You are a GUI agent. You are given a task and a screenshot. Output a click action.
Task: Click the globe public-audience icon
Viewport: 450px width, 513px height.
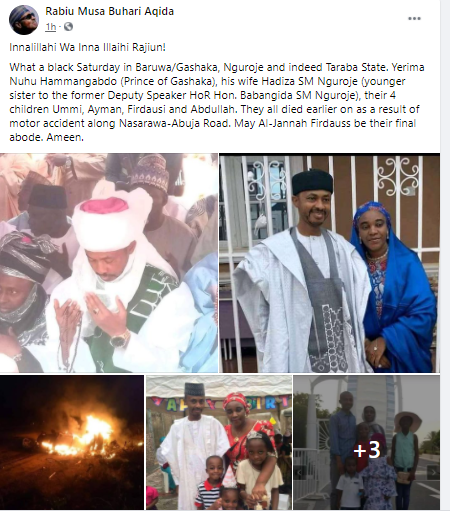tap(68, 27)
